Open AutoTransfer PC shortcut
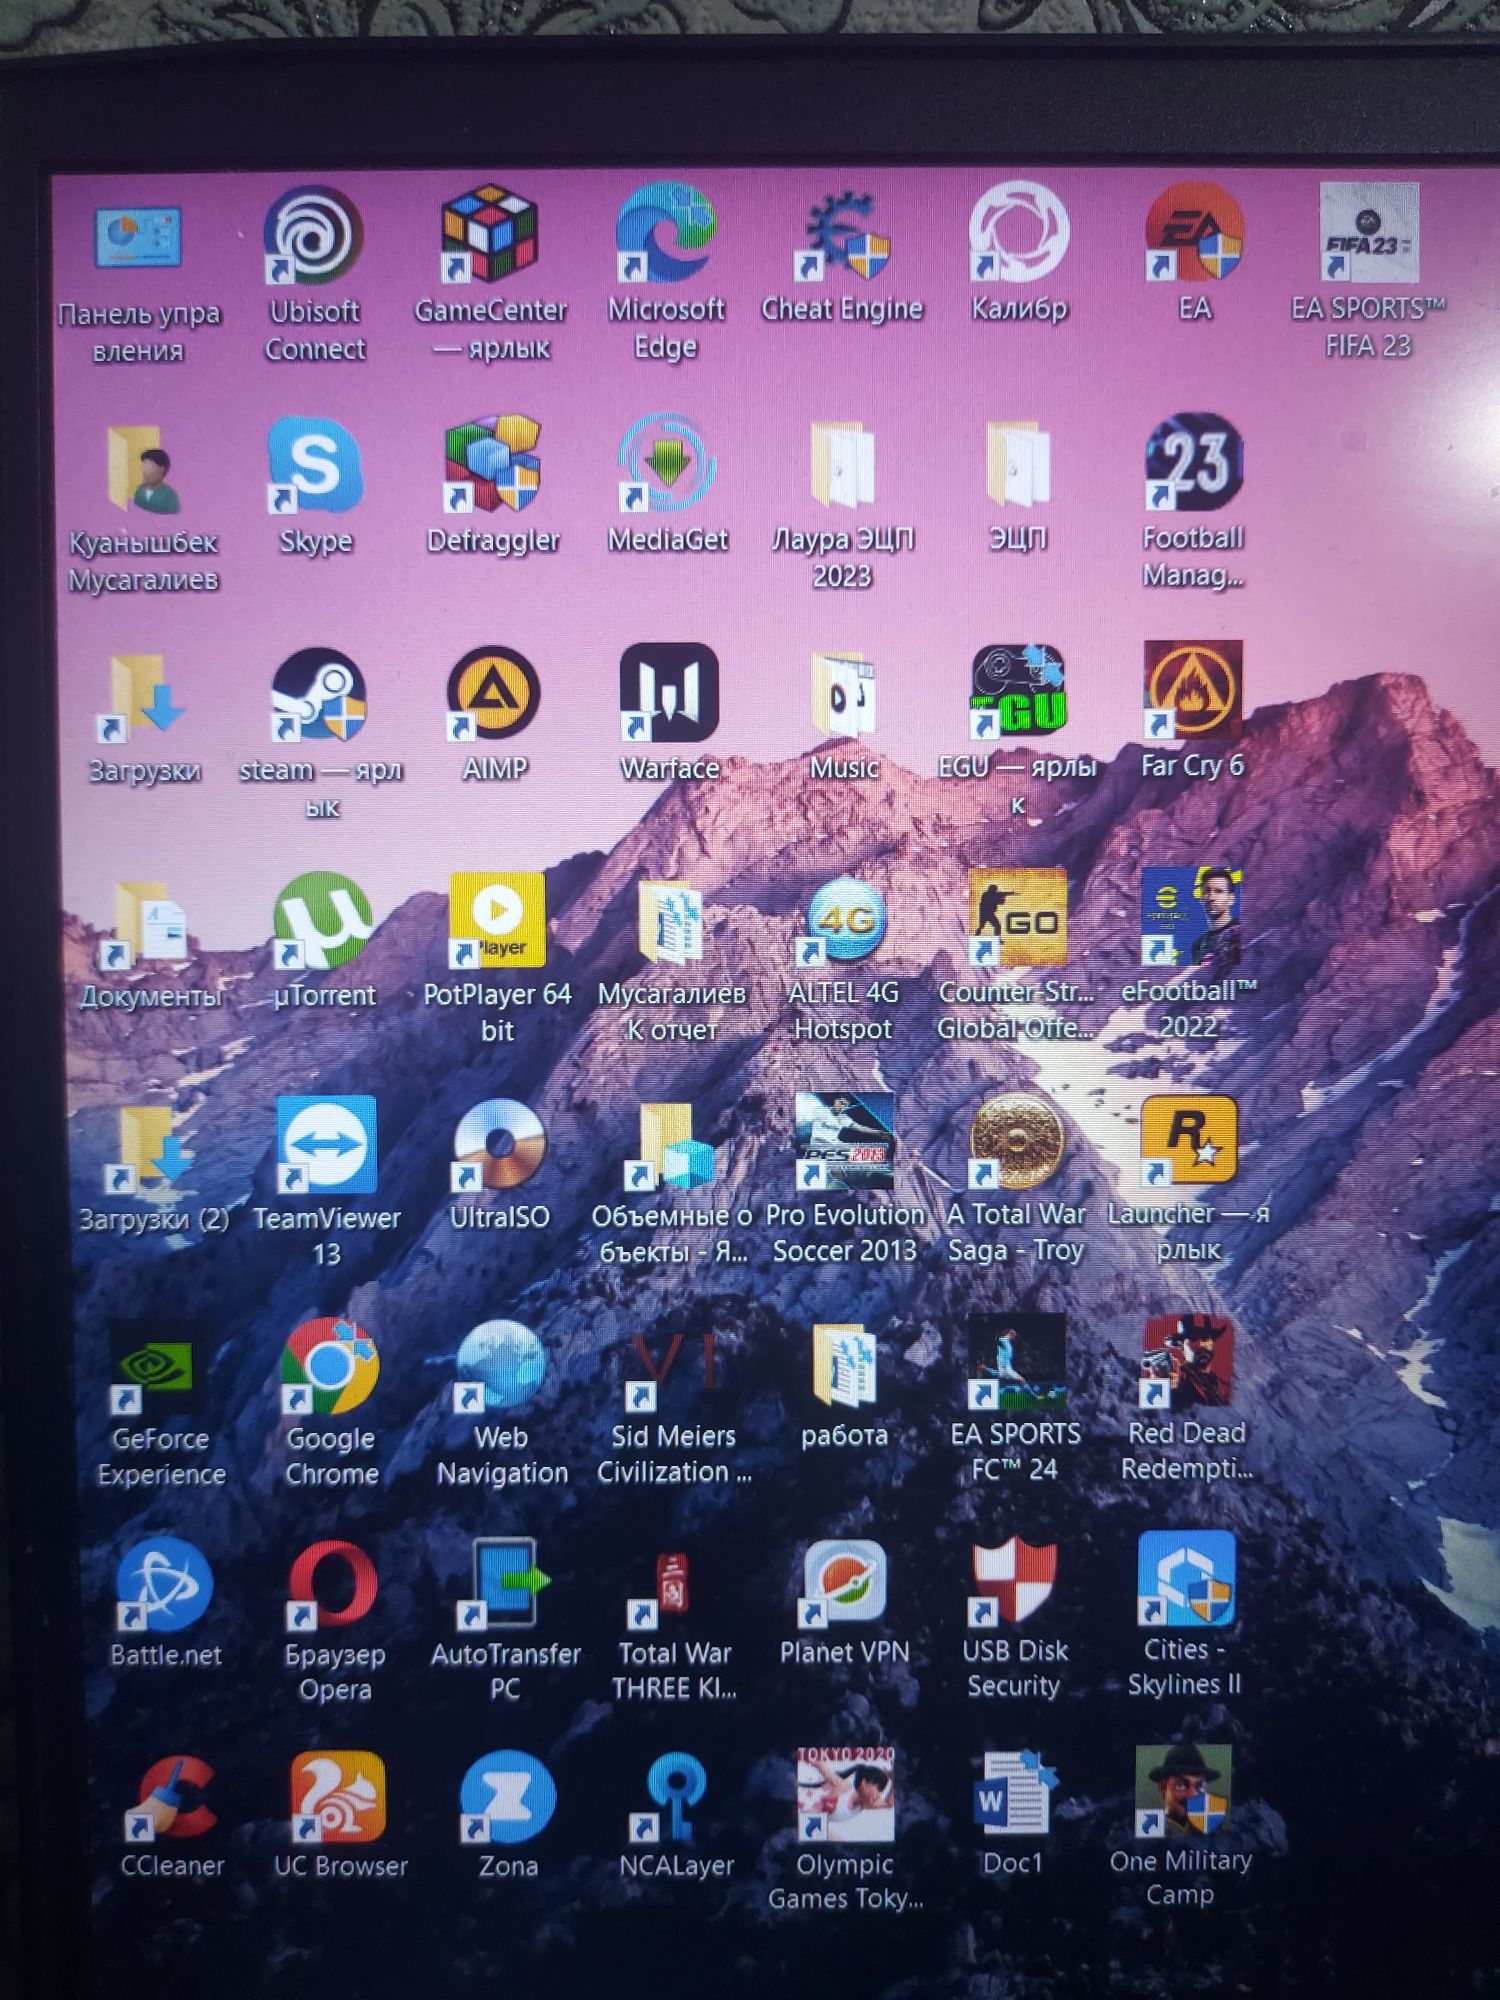Screen dimensions: 1500x2000 (x=505, y=1583)
